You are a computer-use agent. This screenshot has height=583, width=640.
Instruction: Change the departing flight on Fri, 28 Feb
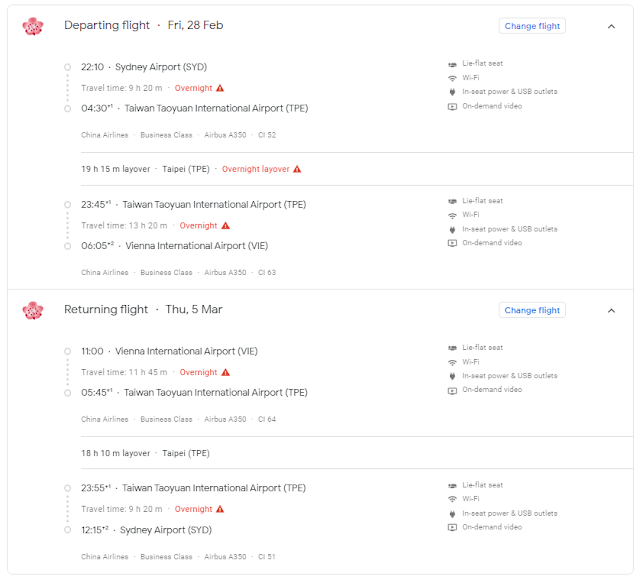(x=532, y=26)
